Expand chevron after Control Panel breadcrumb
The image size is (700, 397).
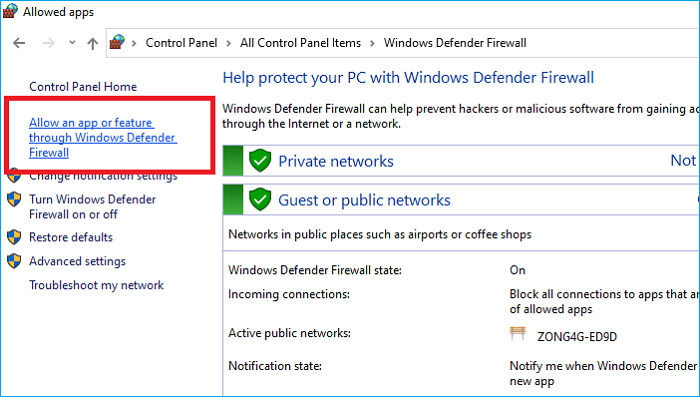tap(229, 43)
